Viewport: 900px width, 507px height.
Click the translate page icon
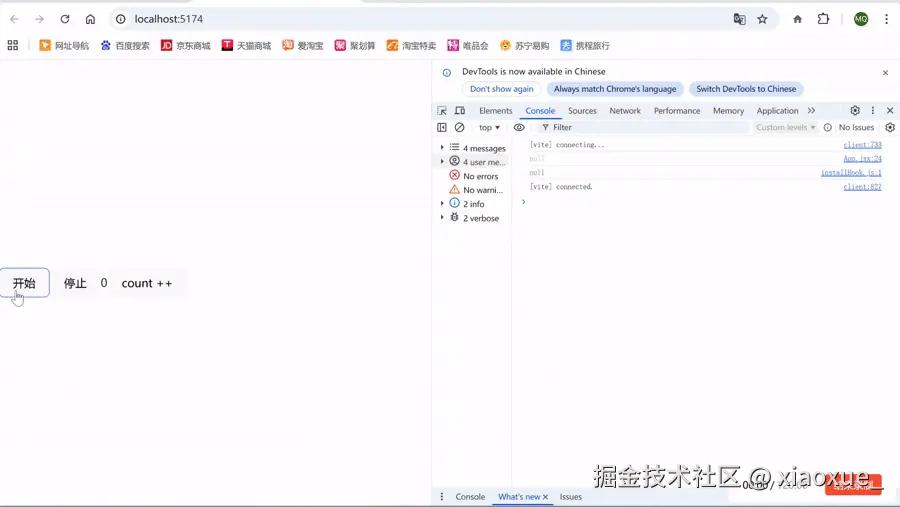[x=739, y=19]
